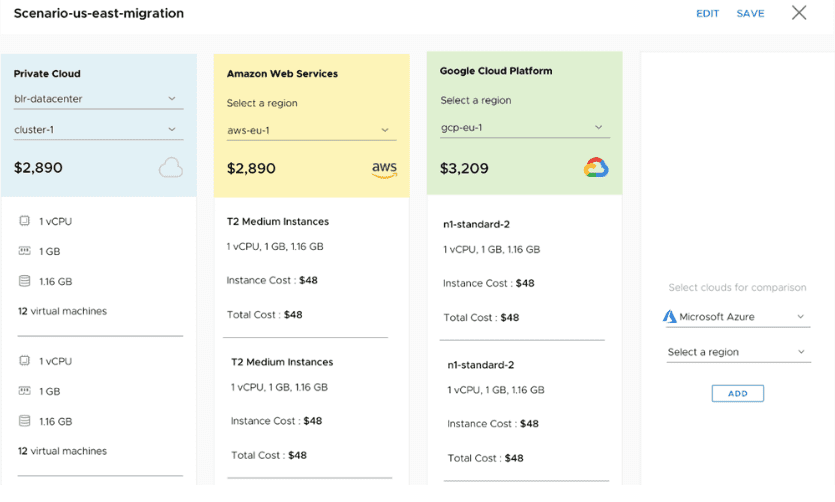Click the first vCPU chip icon
835x502 pixels.
pos(25,221)
